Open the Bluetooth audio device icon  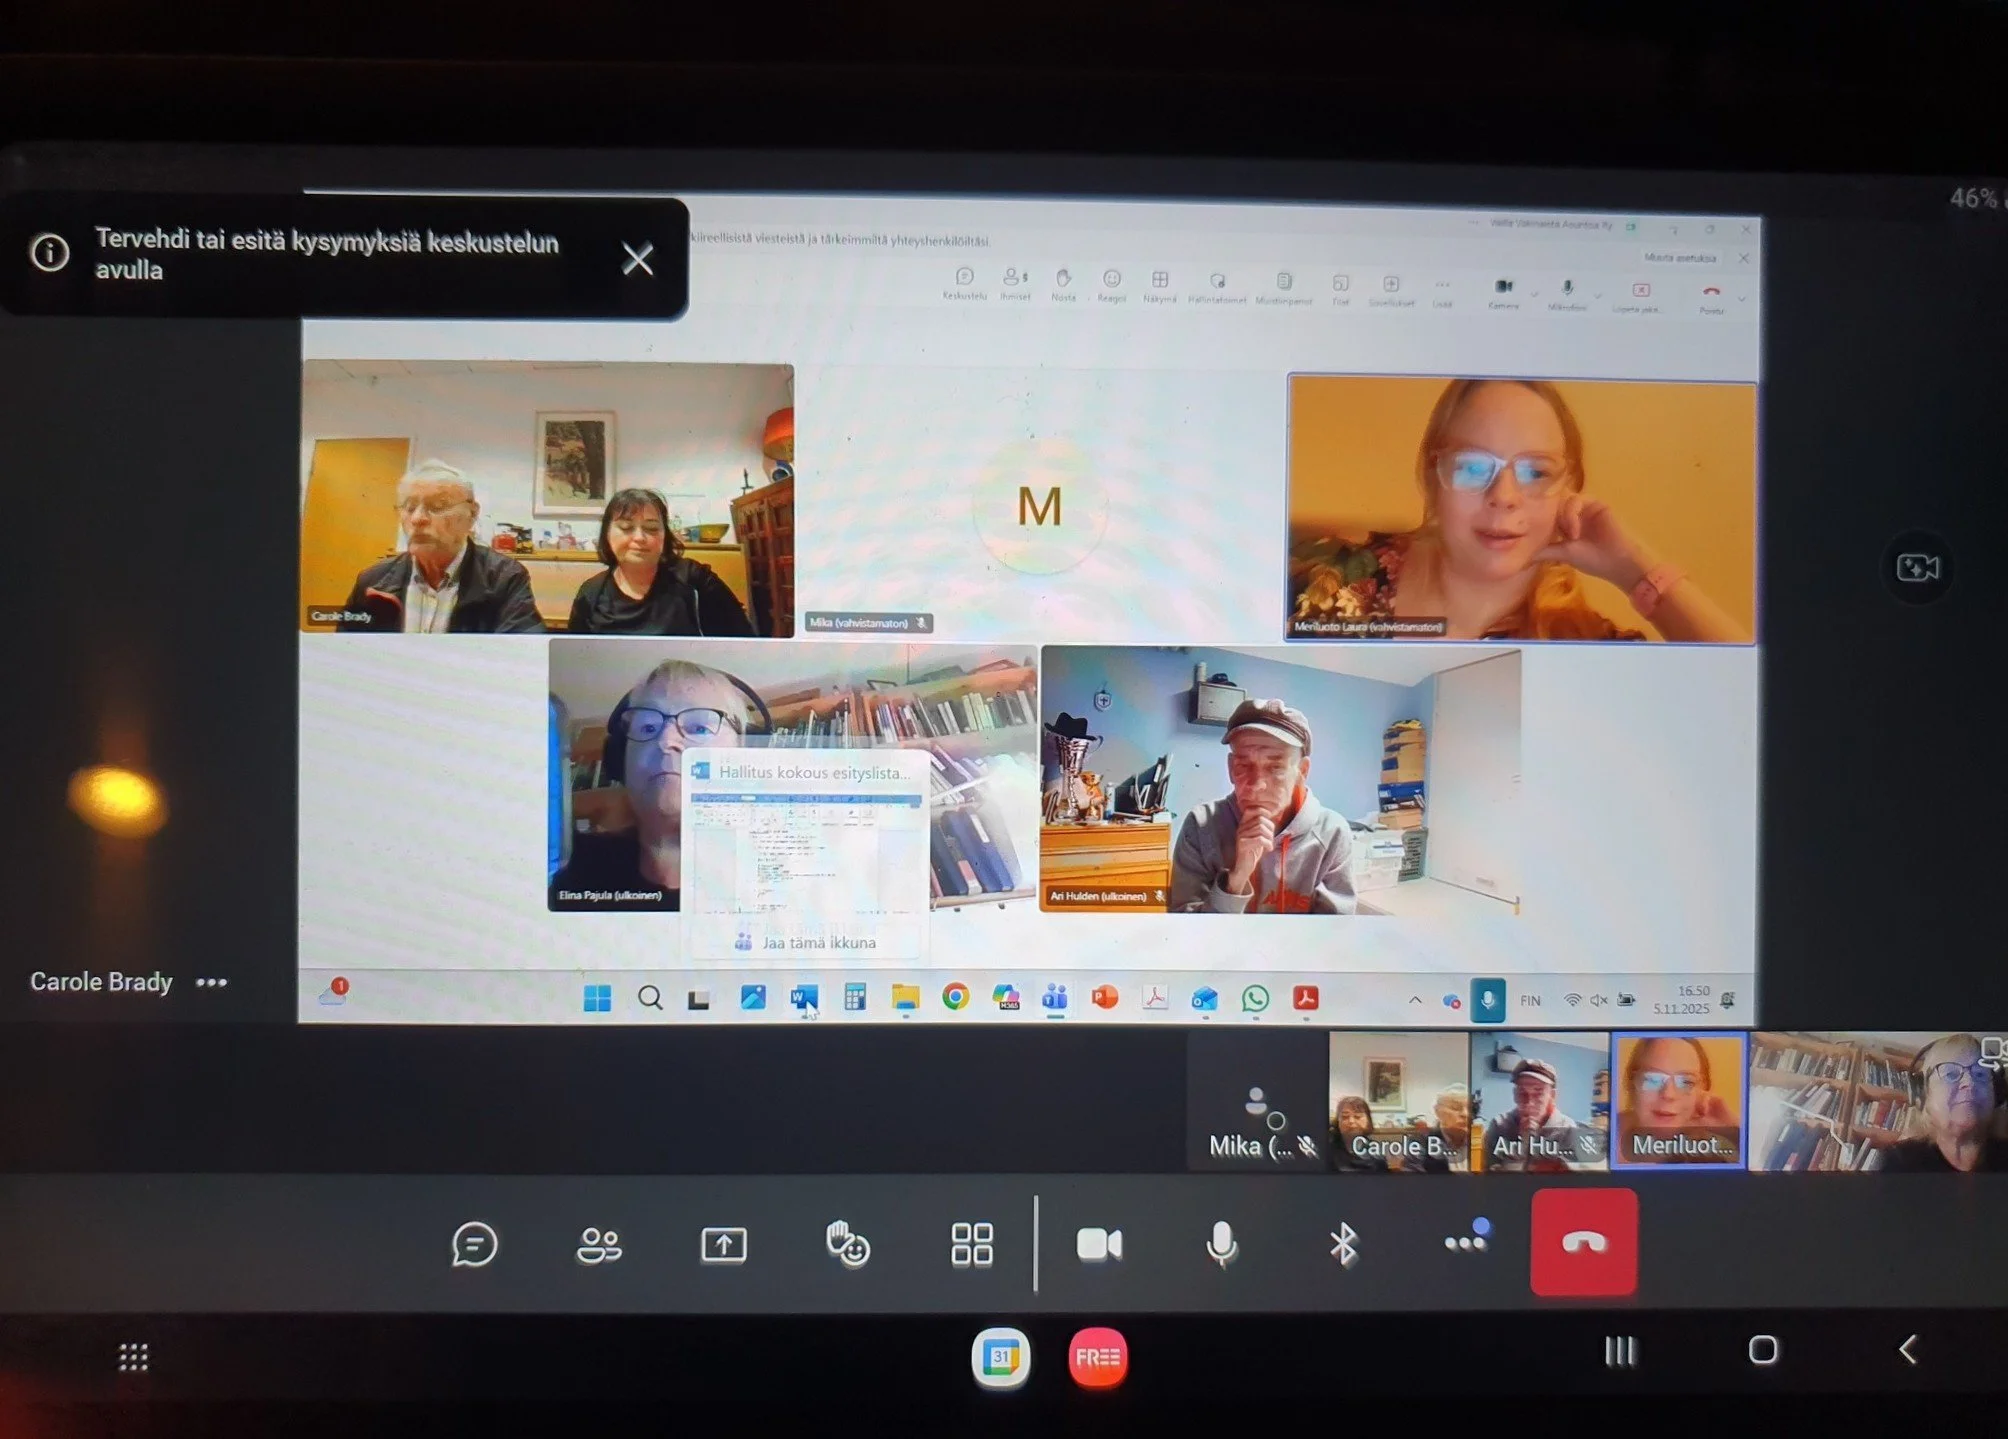click(1342, 1245)
